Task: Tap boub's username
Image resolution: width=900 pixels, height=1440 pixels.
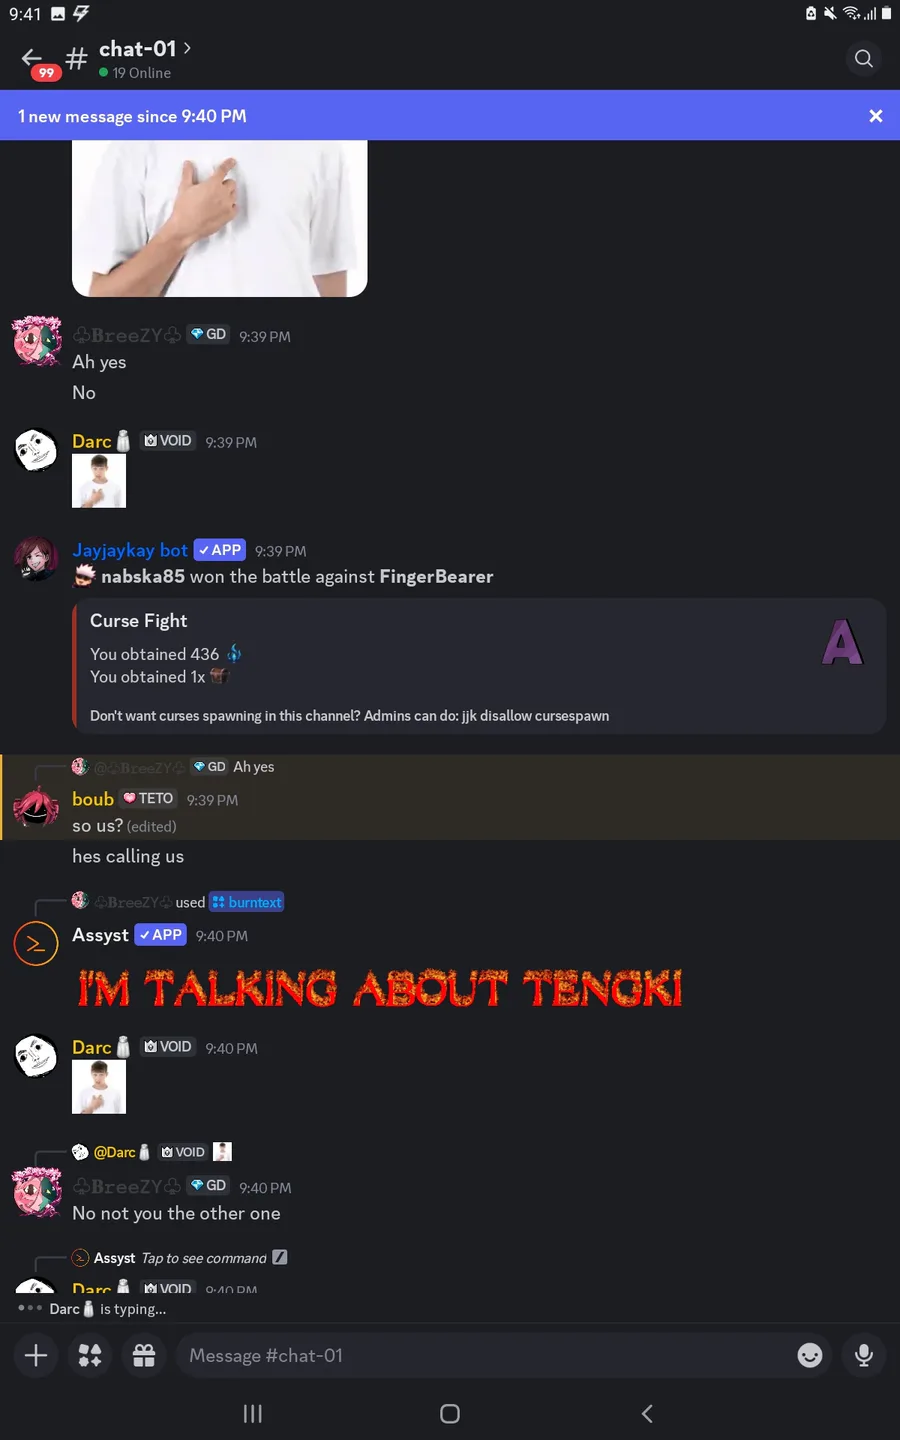Action: pyautogui.click(x=93, y=799)
